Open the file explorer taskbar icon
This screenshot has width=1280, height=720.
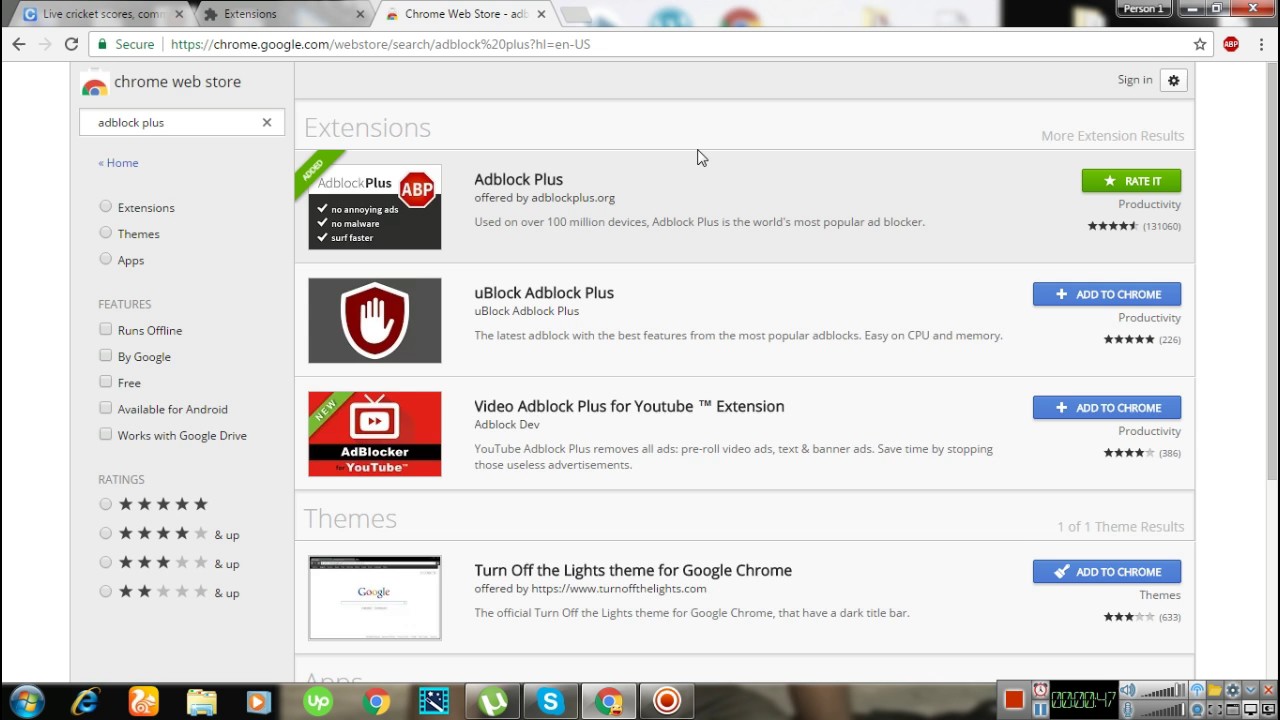(201, 702)
